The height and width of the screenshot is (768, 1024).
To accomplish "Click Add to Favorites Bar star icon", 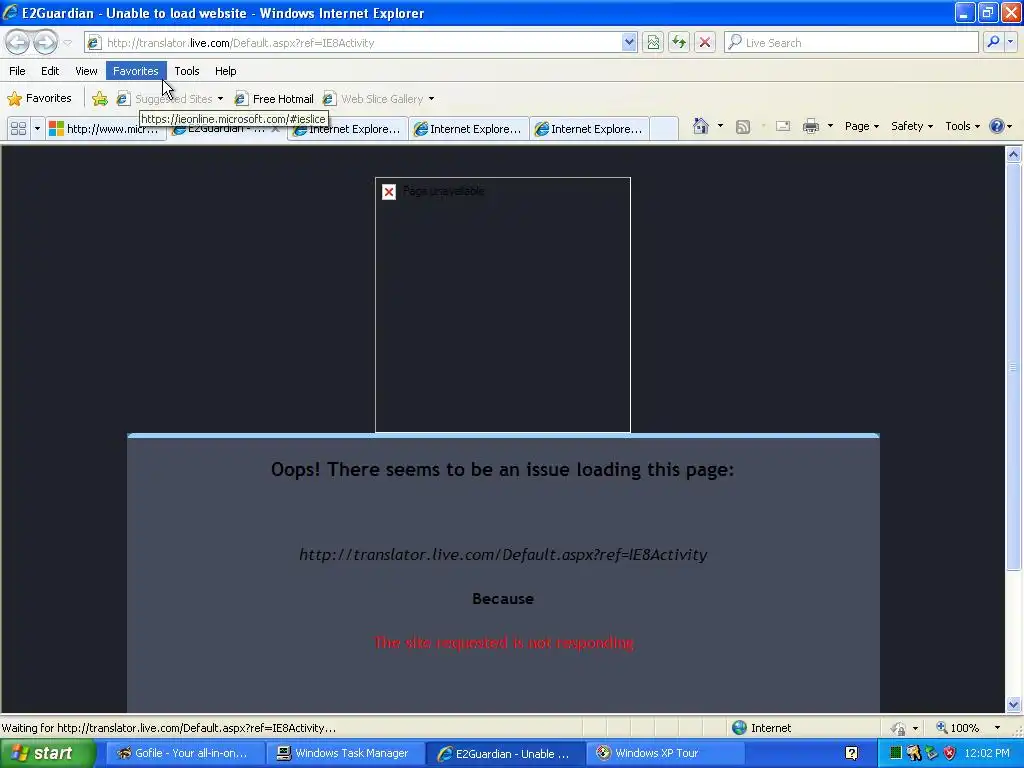I will click(x=100, y=99).
